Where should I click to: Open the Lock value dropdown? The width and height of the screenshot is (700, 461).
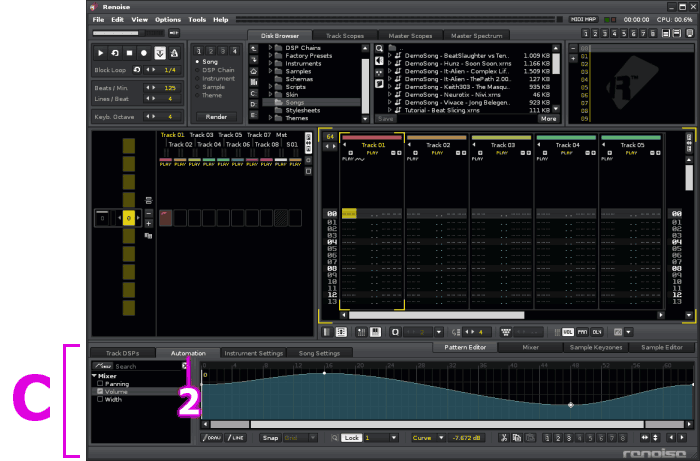[x=394, y=438]
